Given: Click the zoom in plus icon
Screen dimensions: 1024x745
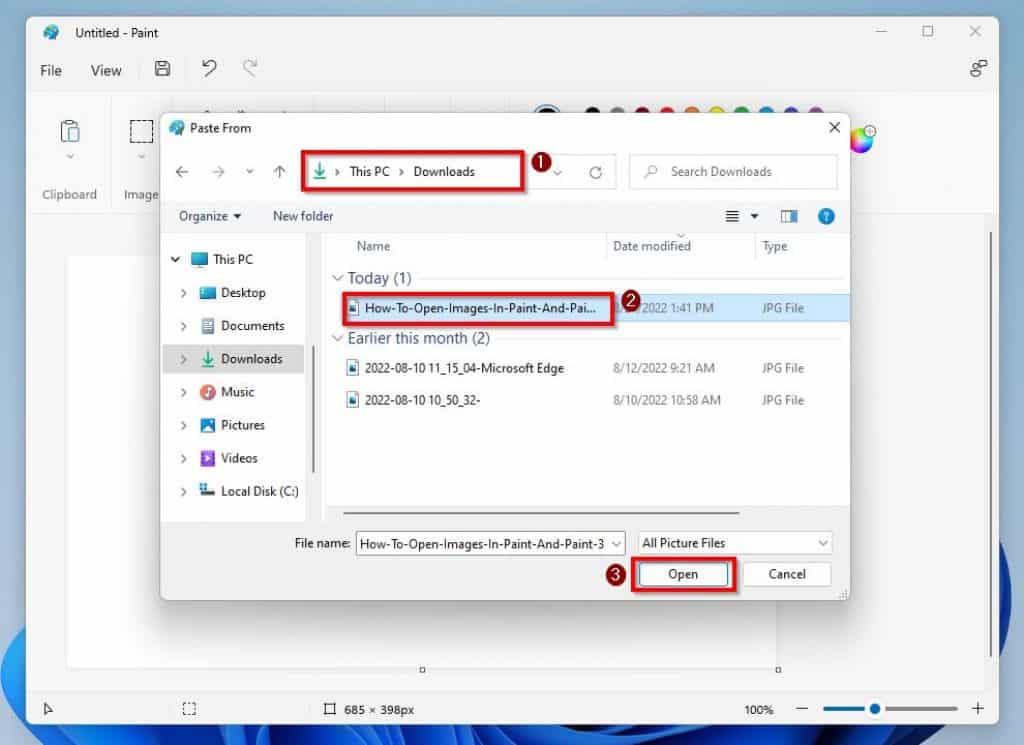Looking at the screenshot, I should pos(978,708).
